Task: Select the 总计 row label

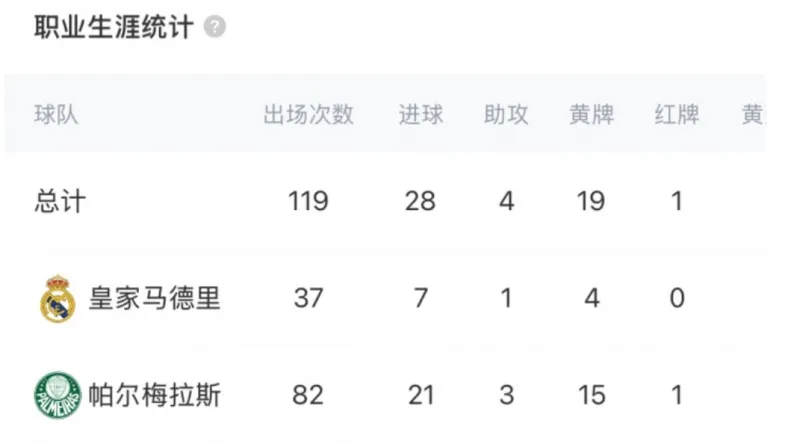Action: pos(60,201)
